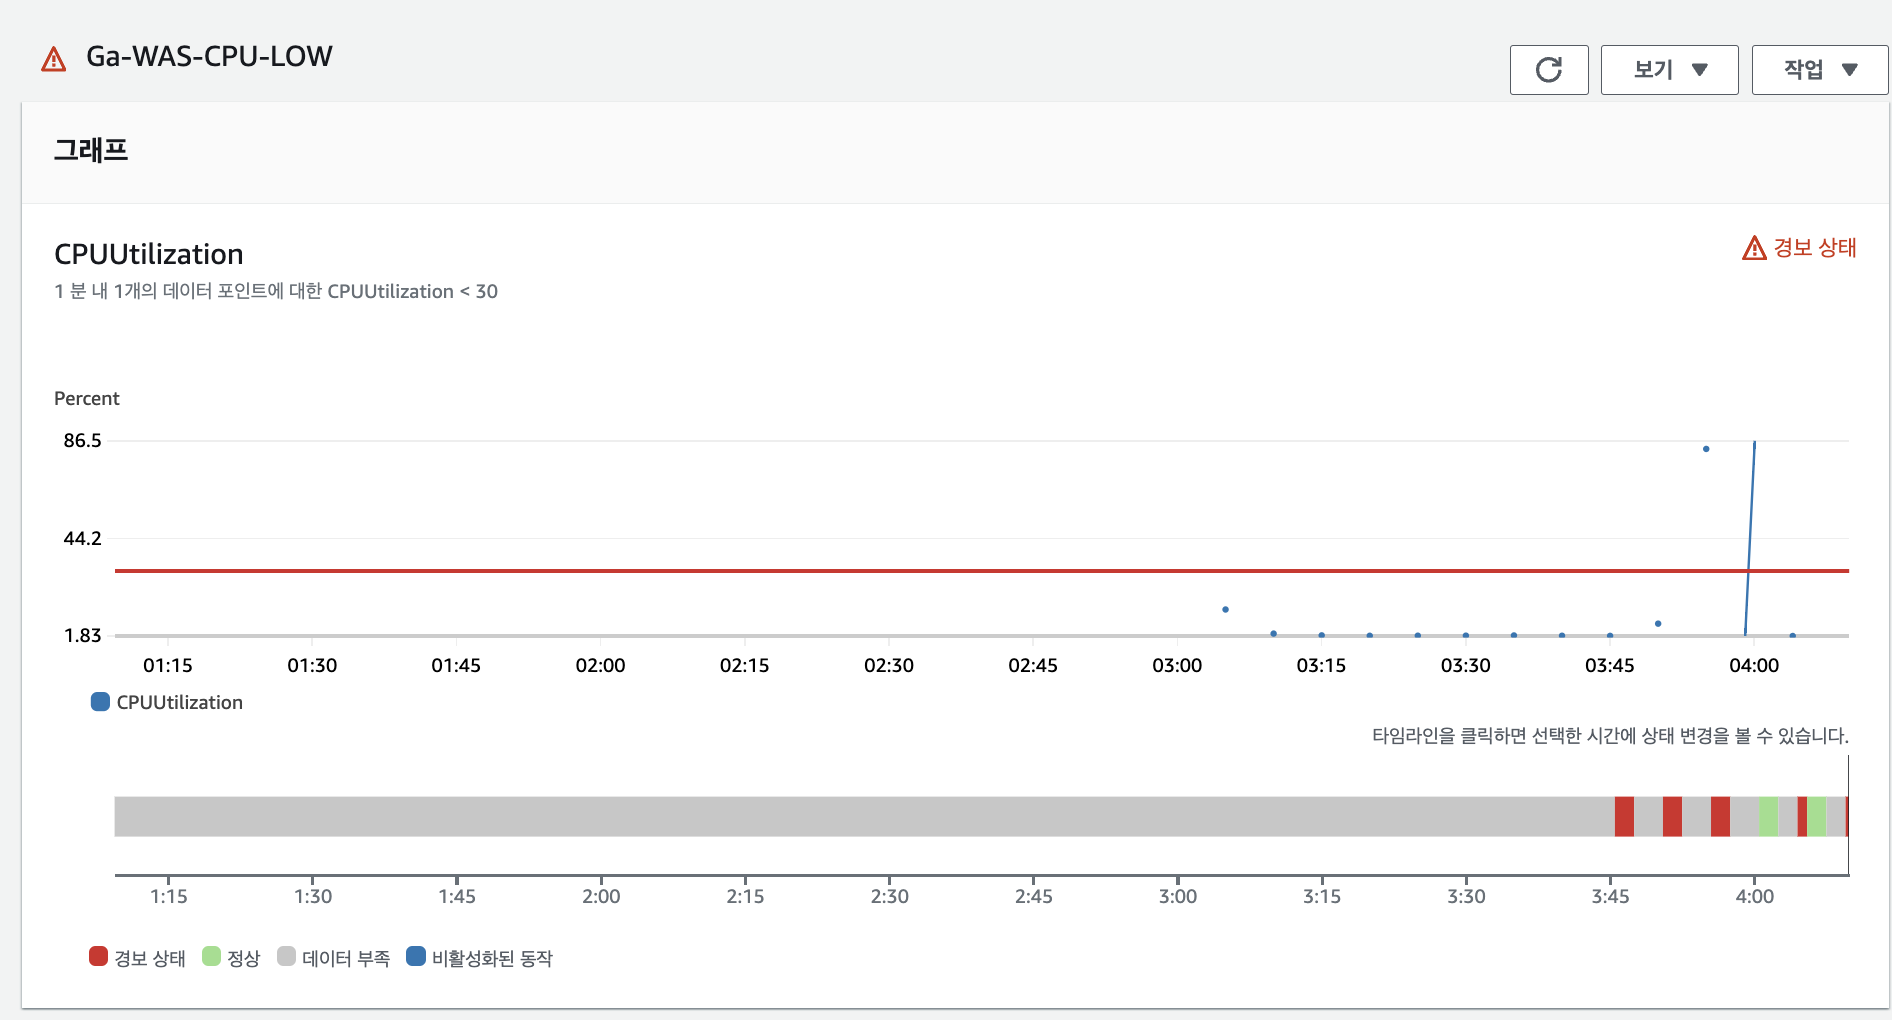Image resolution: width=1892 pixels, height=1020 pixels.
Task: Select the third red alarm segment on the timeline
Action: click(1720, 816)
